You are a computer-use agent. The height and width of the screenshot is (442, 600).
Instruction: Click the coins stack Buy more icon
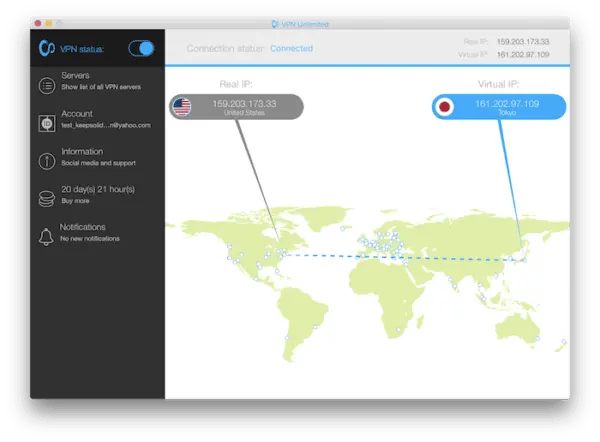click(47, 199)
